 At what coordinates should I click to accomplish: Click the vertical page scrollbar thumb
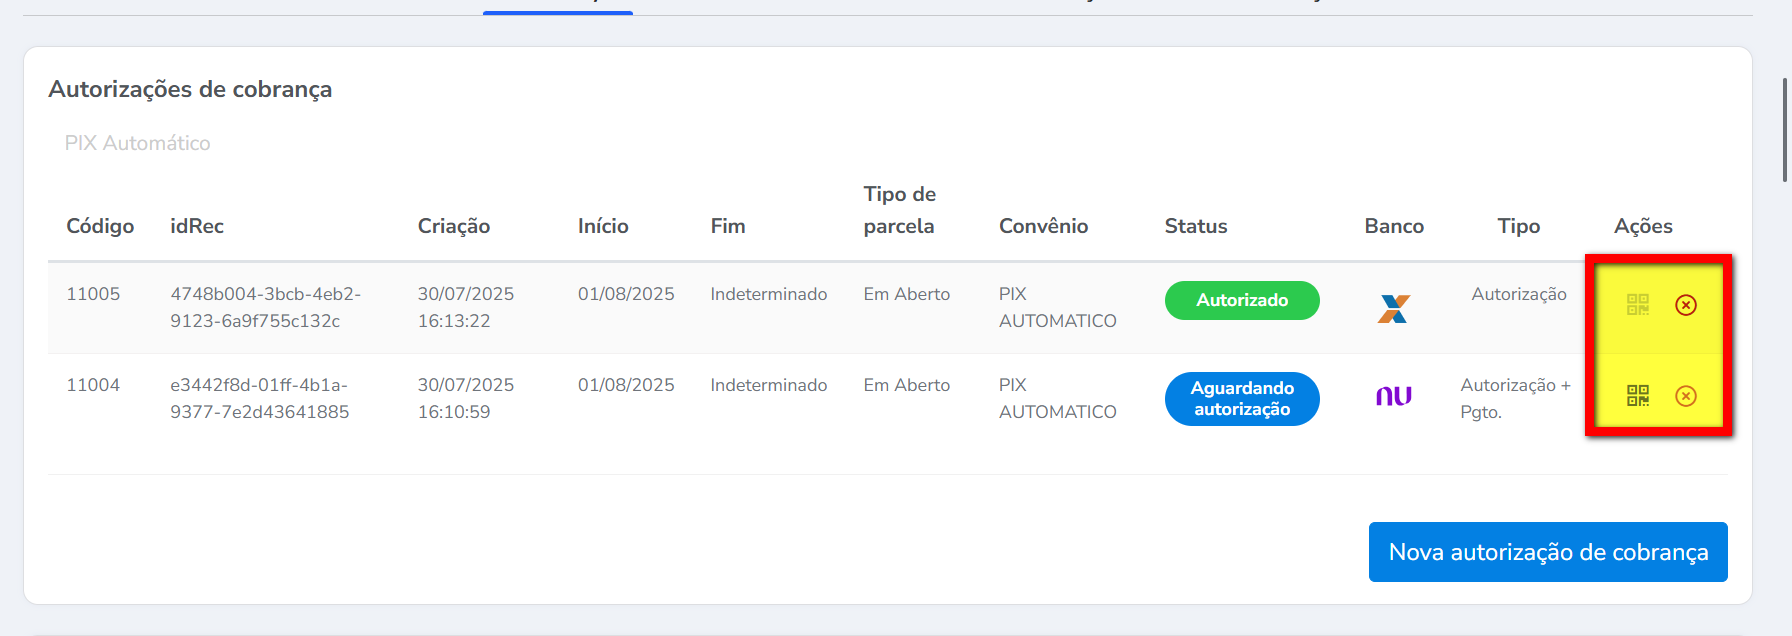(1785, 130)
